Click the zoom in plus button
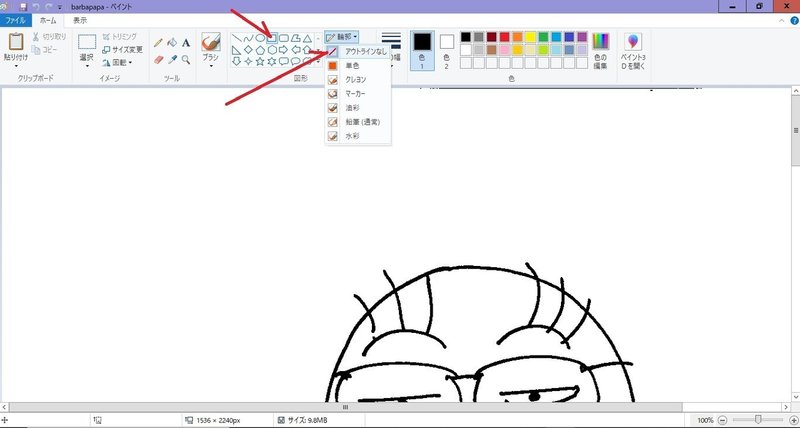Screen dimensions: 800x428 793,420
